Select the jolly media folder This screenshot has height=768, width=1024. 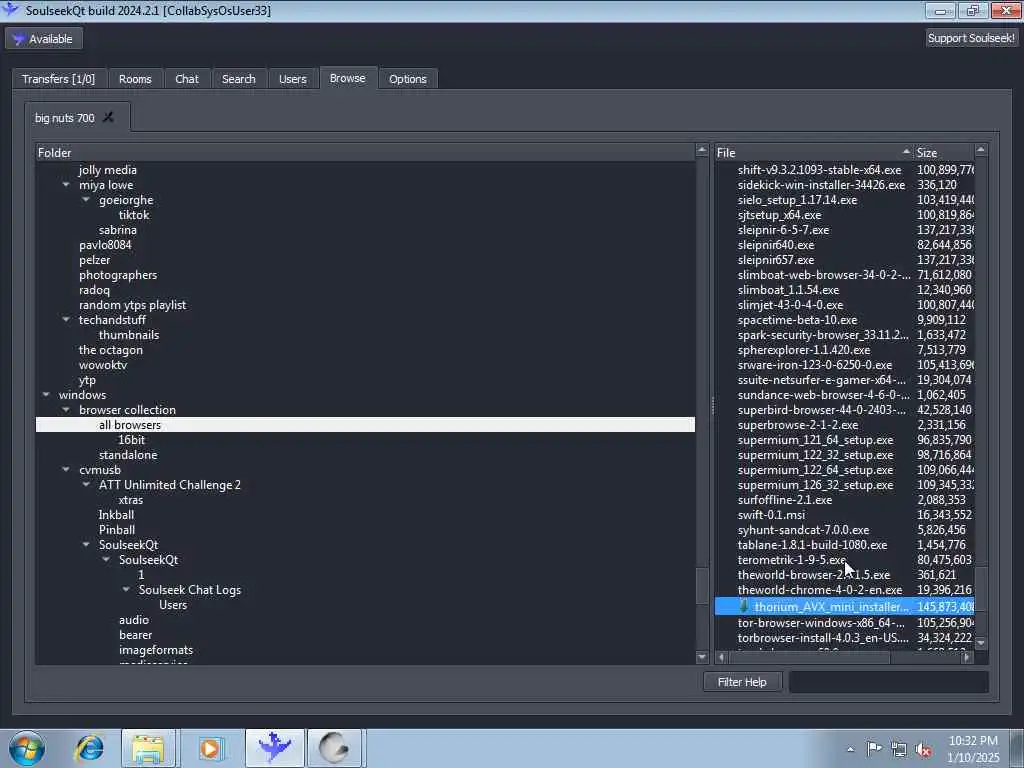[108, 170]
